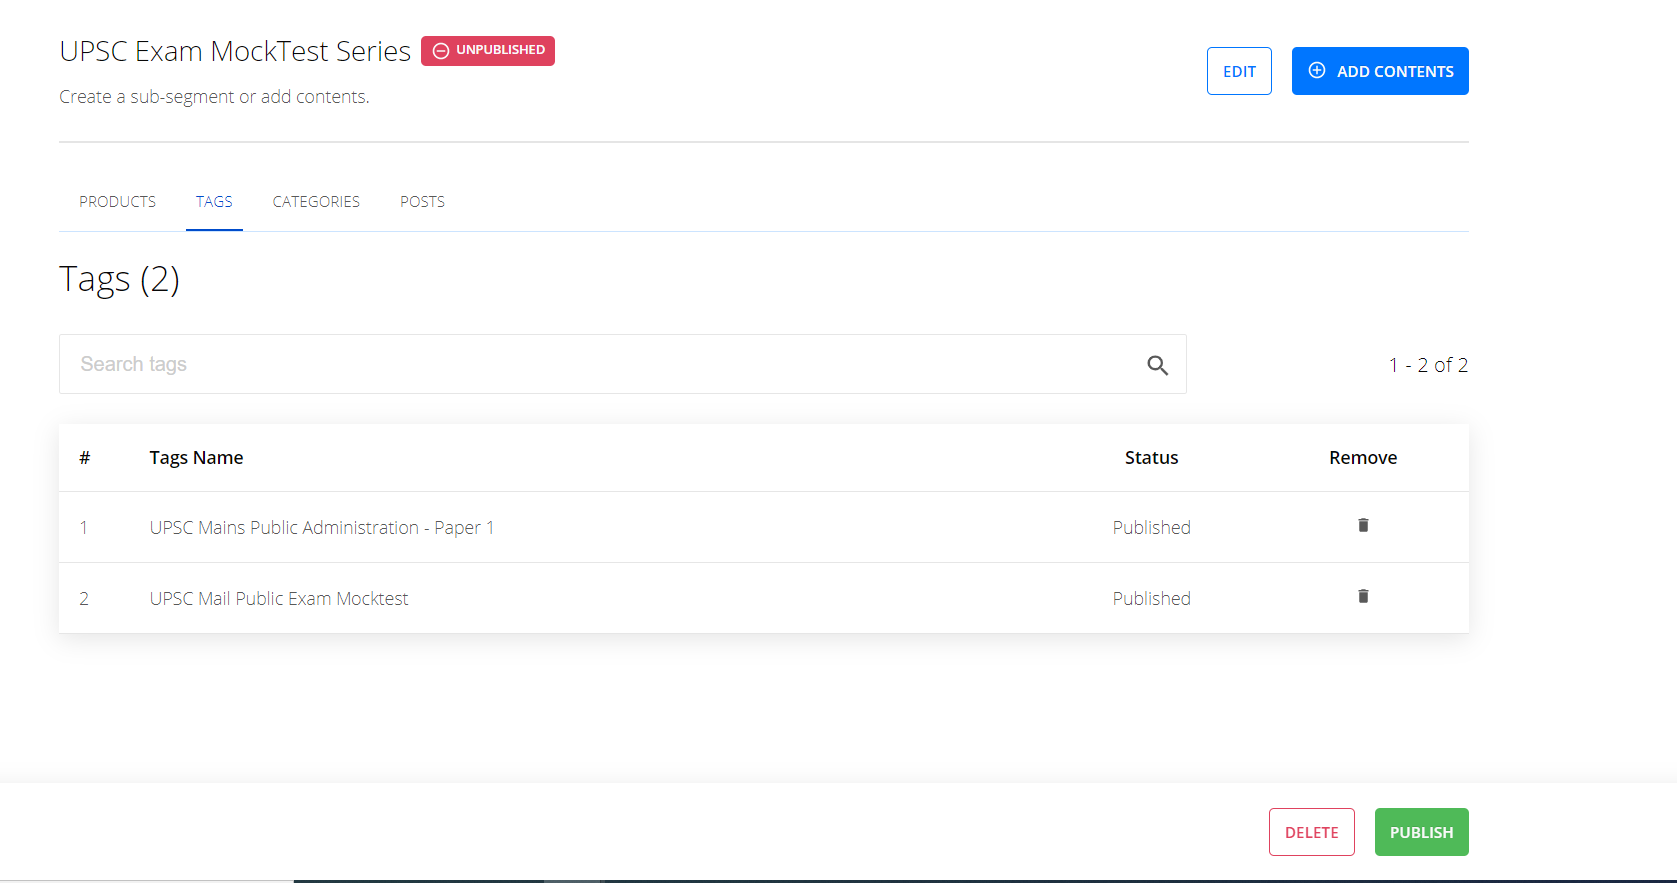Click the search magnifier icon
The image size is (1677, 883).
[1157, 365]
